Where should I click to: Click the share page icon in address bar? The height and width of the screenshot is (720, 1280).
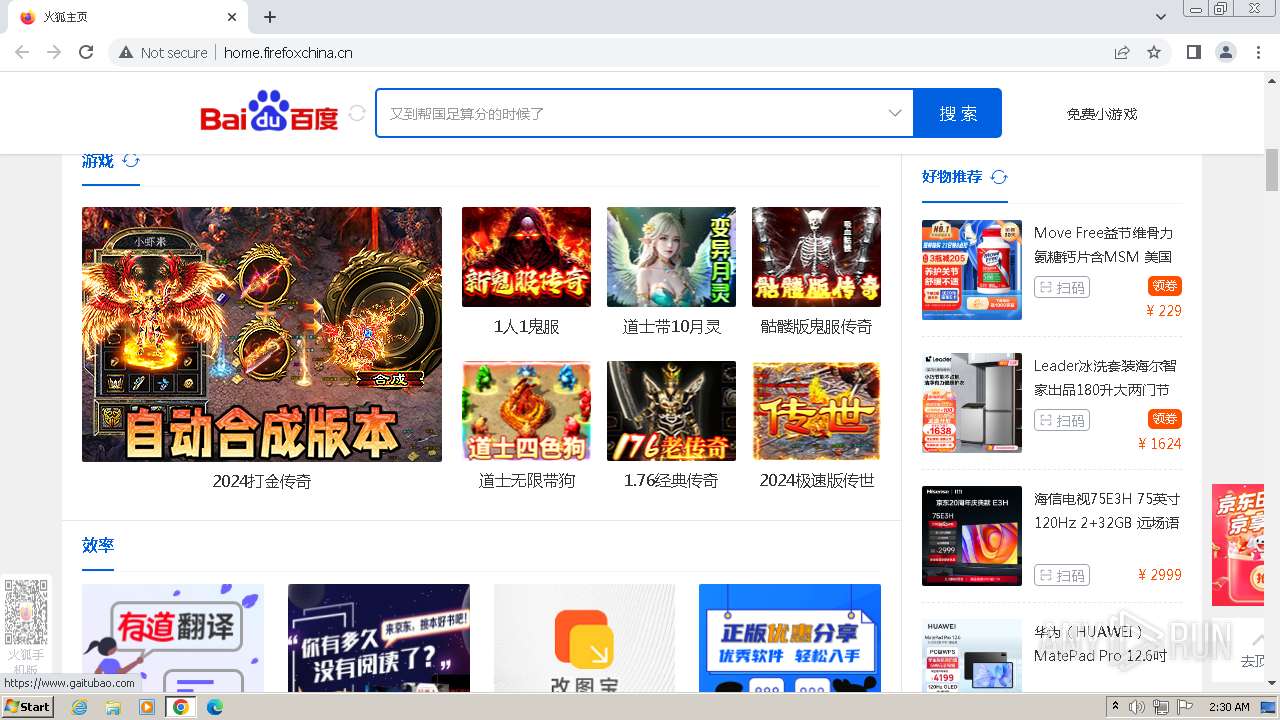pos(1122,52)
